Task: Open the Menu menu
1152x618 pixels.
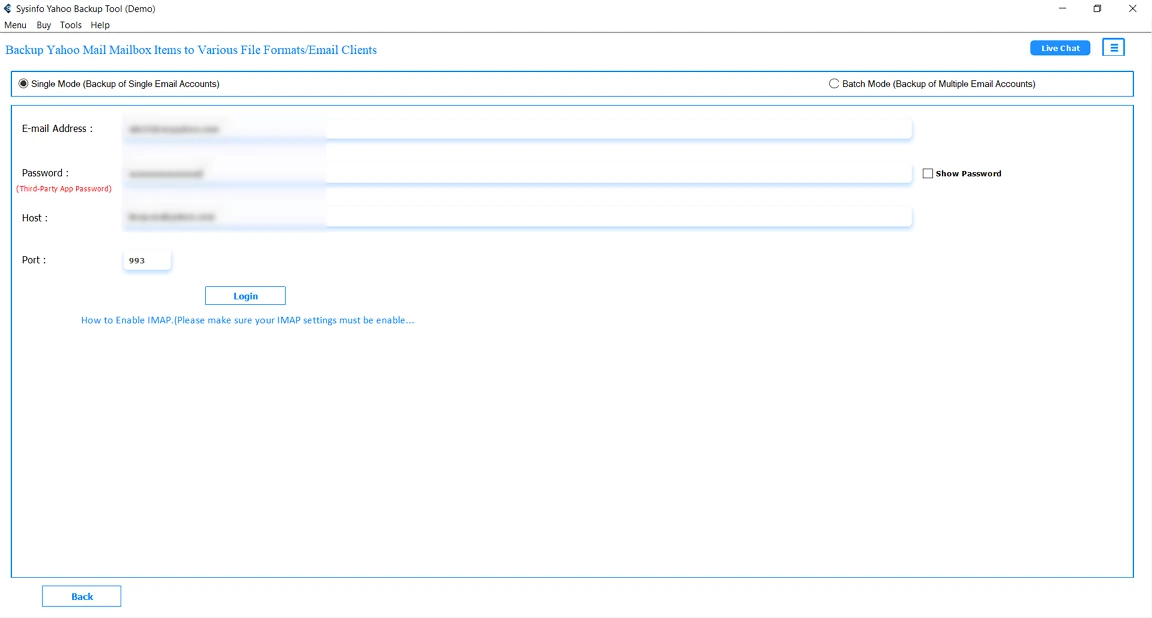Action: pyautogui.click(x=15, y=25)
